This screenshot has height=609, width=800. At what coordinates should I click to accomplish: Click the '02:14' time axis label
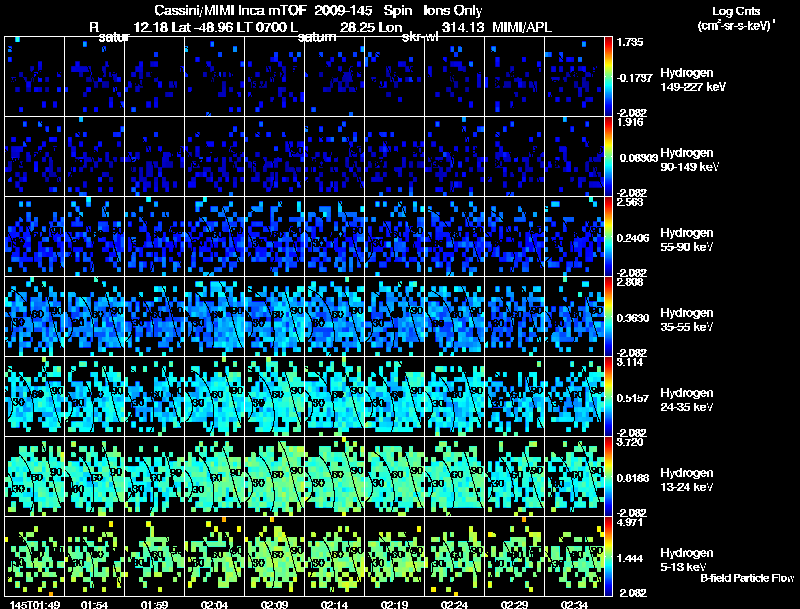[x=334, y=605]
